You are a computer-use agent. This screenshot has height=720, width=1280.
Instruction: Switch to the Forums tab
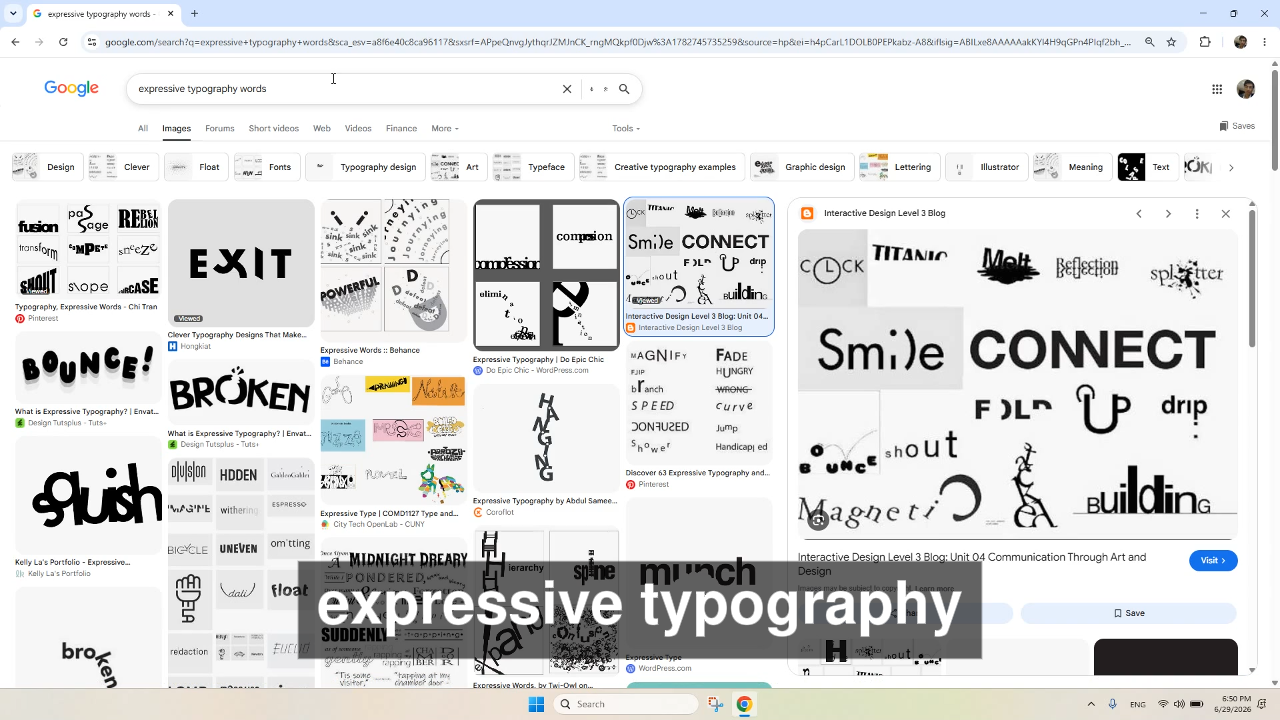click(220, 128)
